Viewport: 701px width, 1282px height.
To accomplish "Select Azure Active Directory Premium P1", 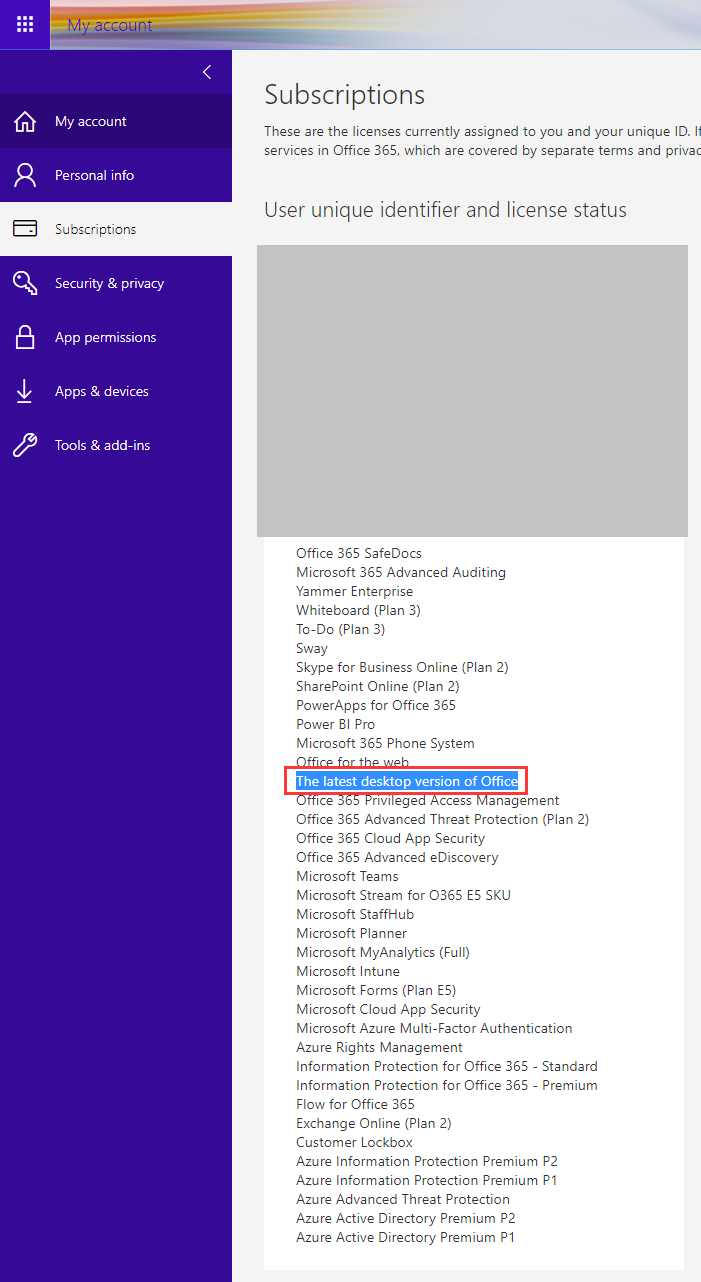I will [406, 1237].
